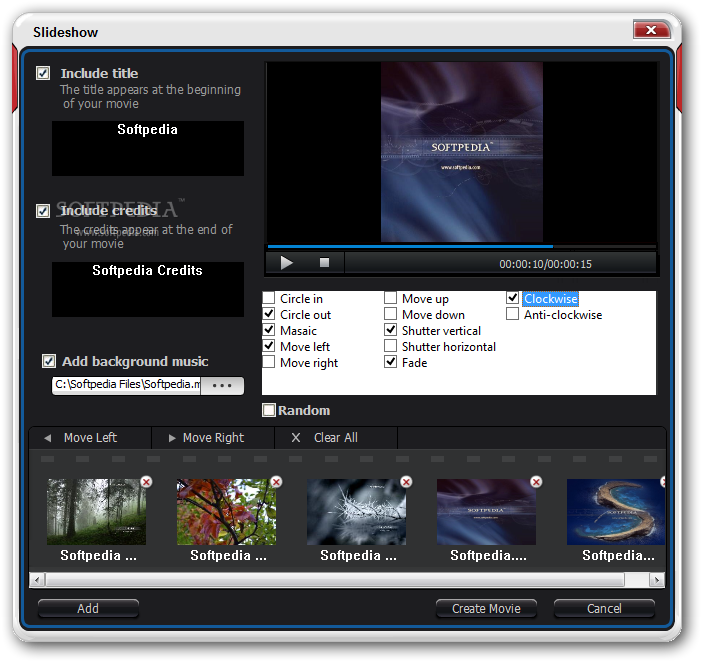
Task: Disable Add background music checkbox
Action: pyautogui.click(x=49, y=361)
